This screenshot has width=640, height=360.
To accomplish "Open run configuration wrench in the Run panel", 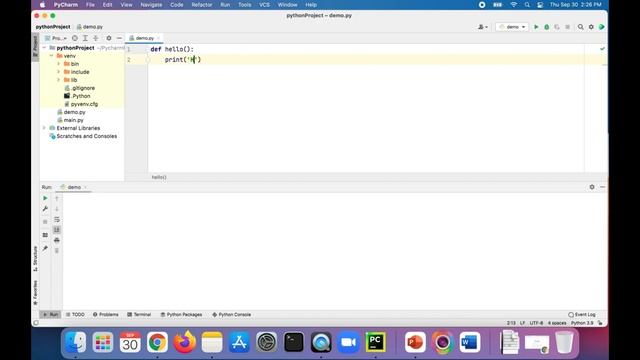I will click(x=45, y=209).
